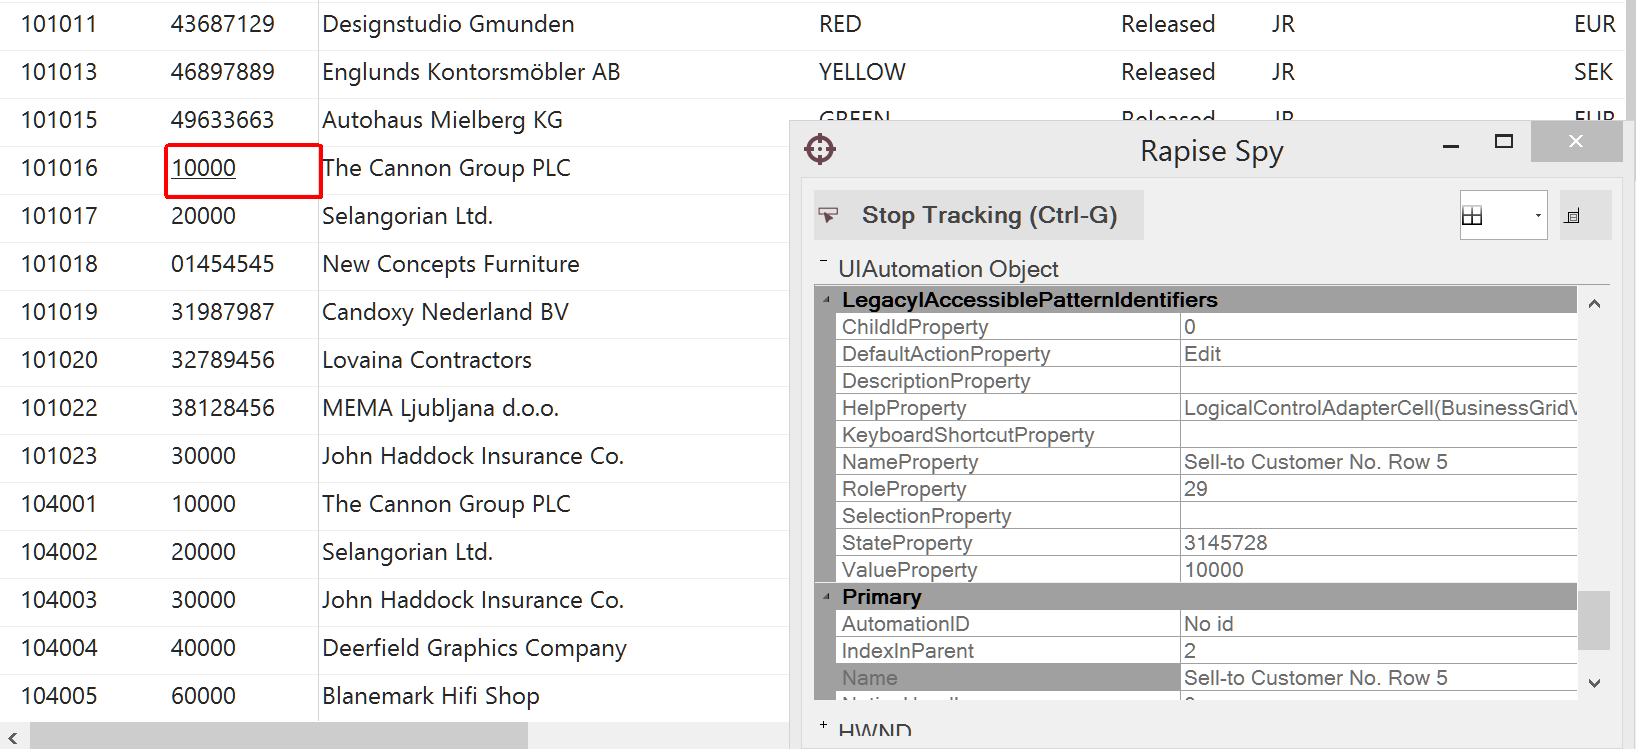This screenshot has width=1636, height=749.
Task: Click the ValueProperty field showing 10000
Action: [x=1376, y=570]
